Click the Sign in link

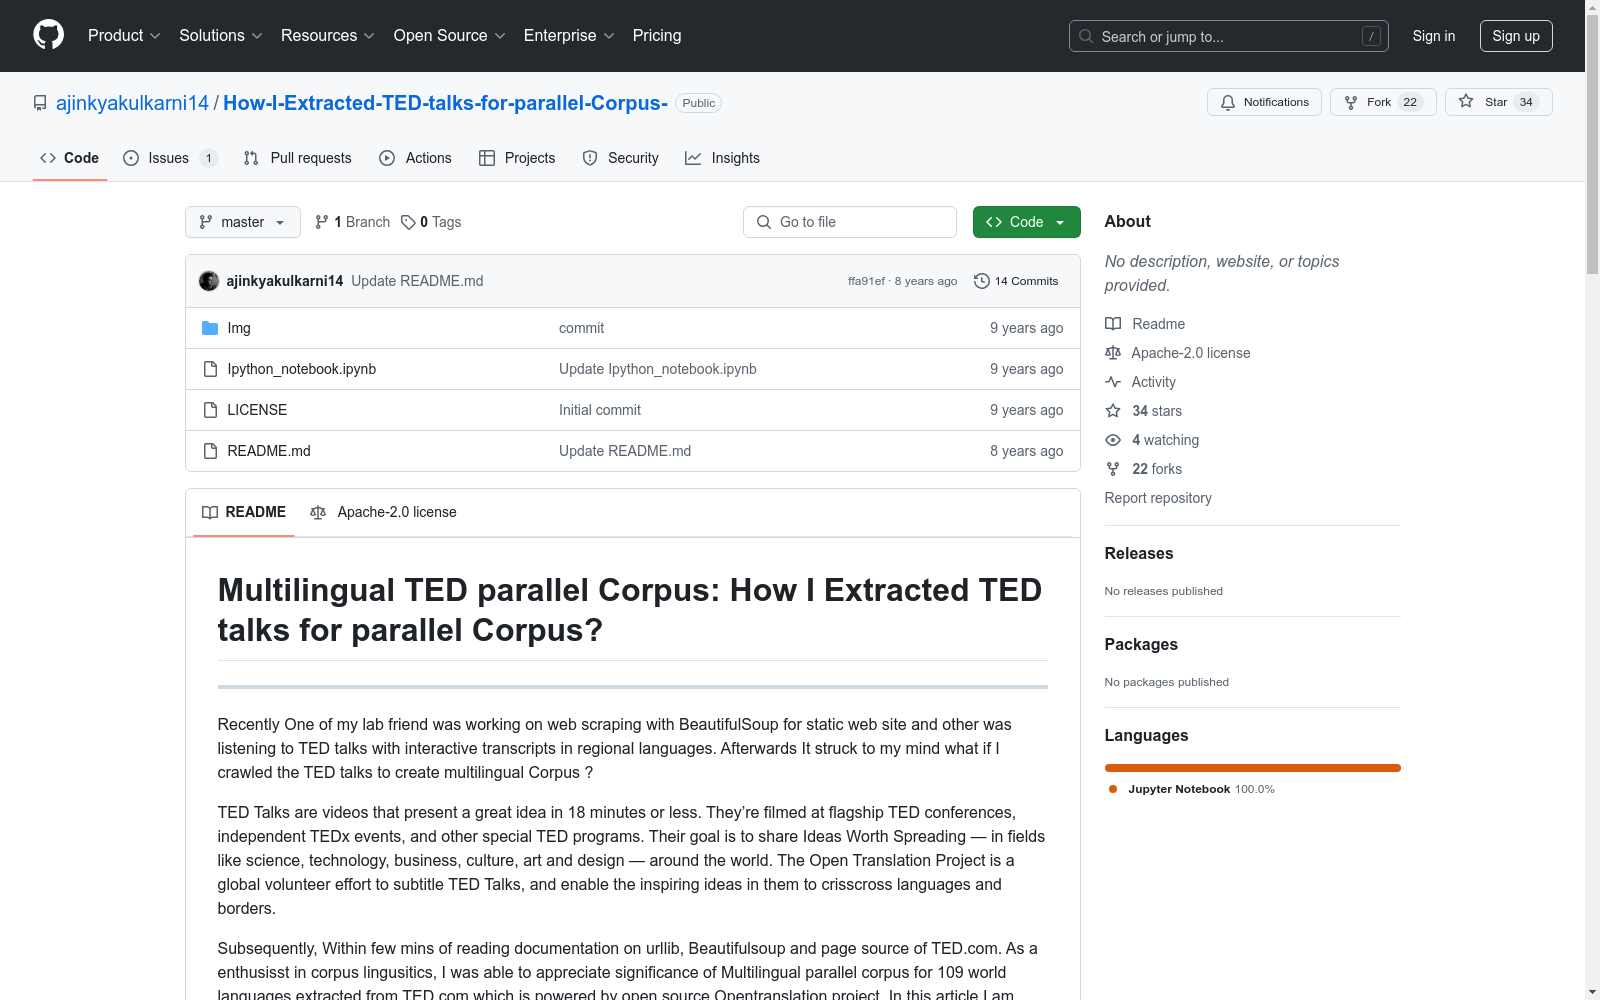coord(1434,36)
